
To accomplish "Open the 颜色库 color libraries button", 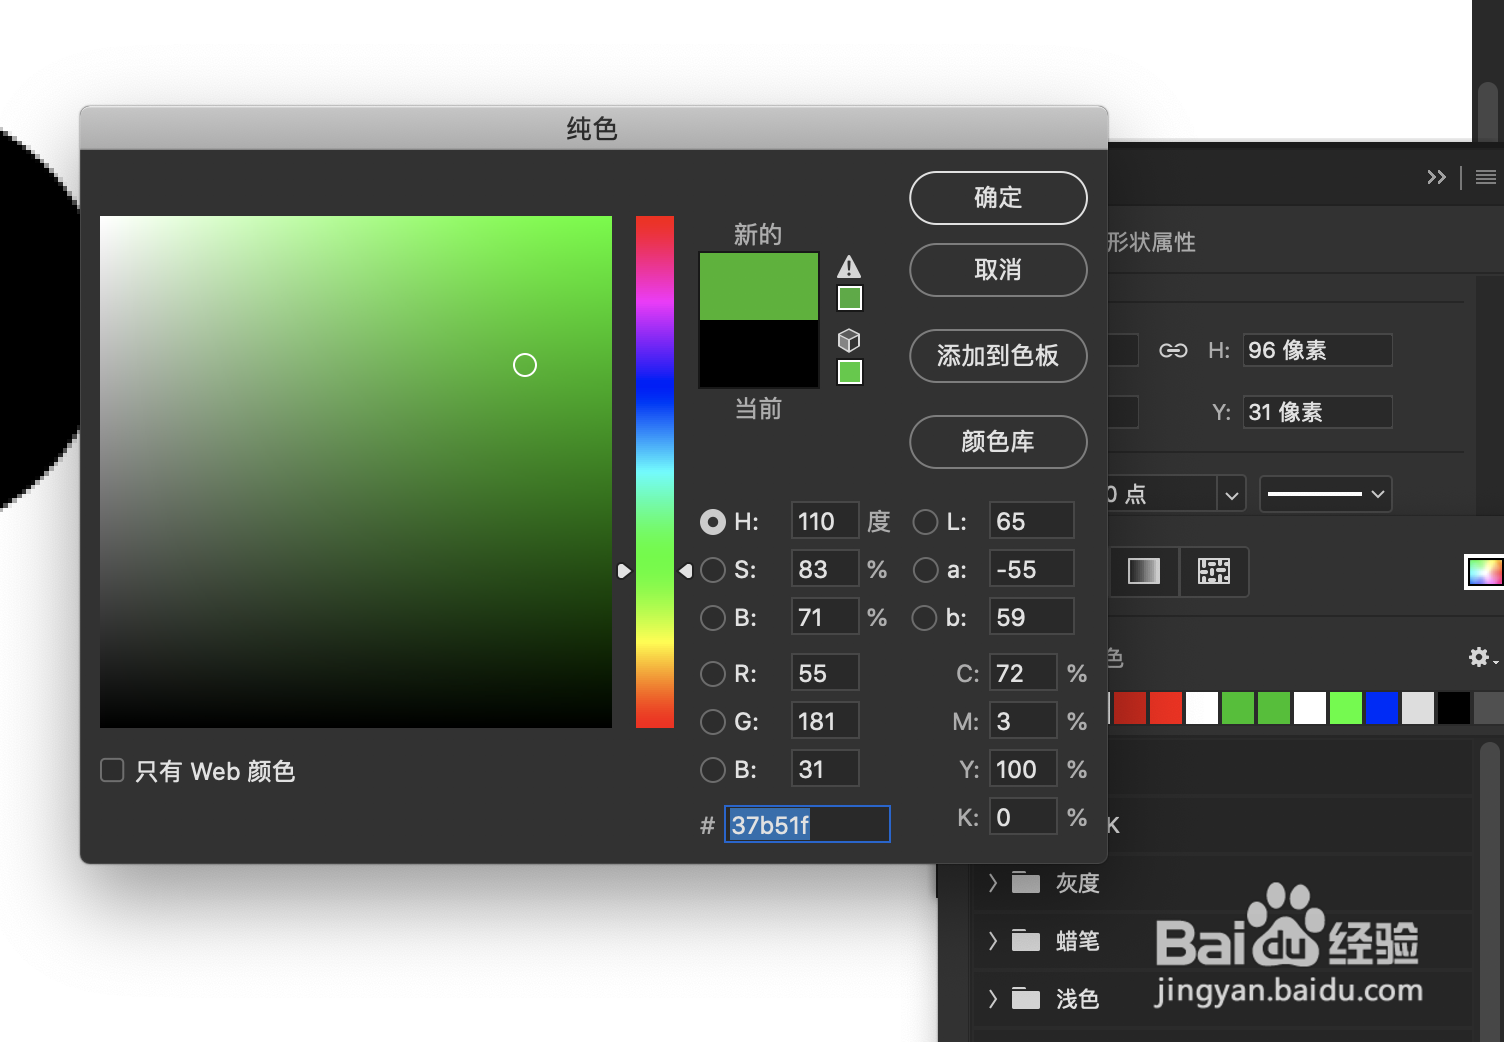I will pyautogui.click(x=998, y=442).
